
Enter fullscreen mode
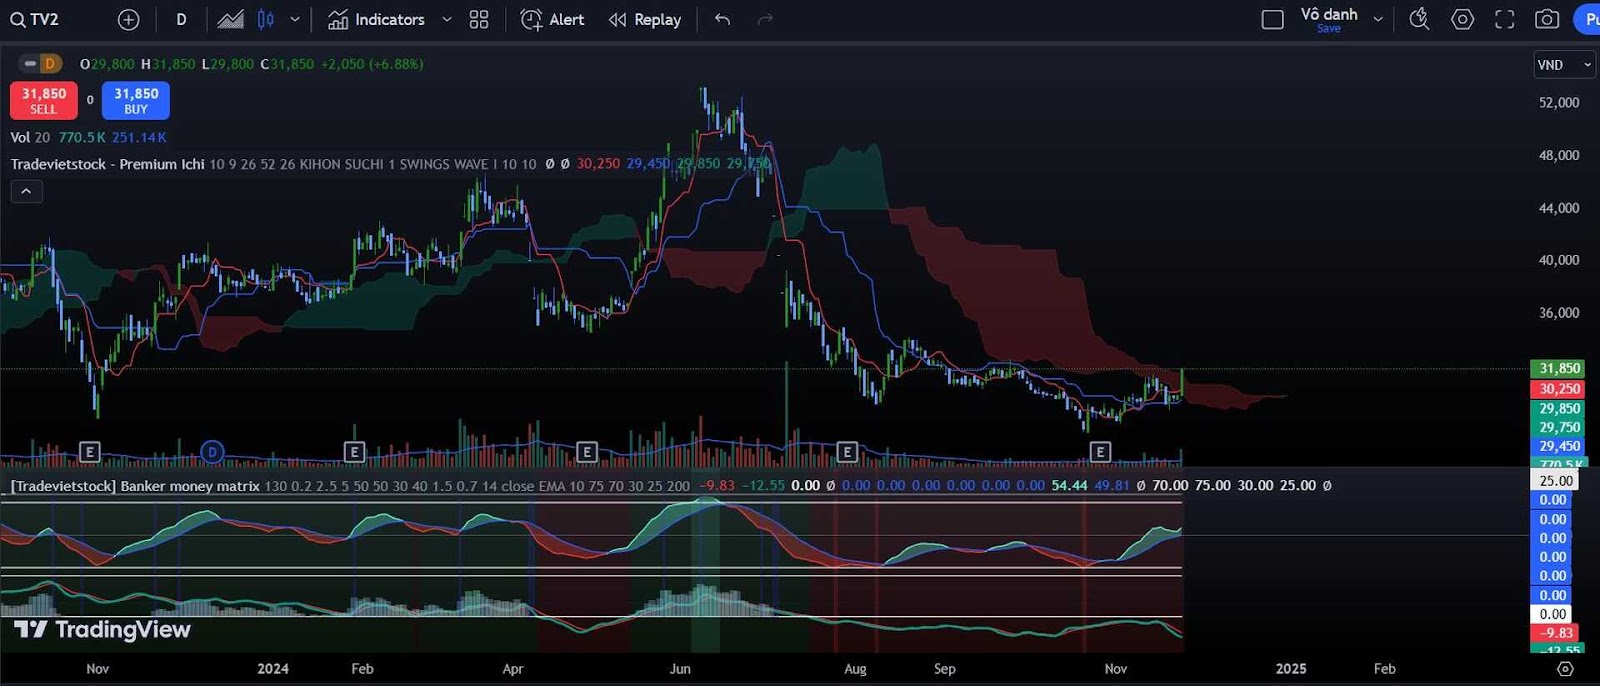pyautogui.click(x=1504, y=19)
